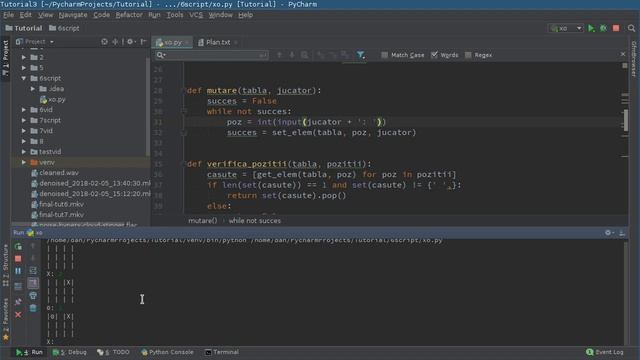640x360 pixels.
Task: Close the find bar
Action: click(623, 54)
